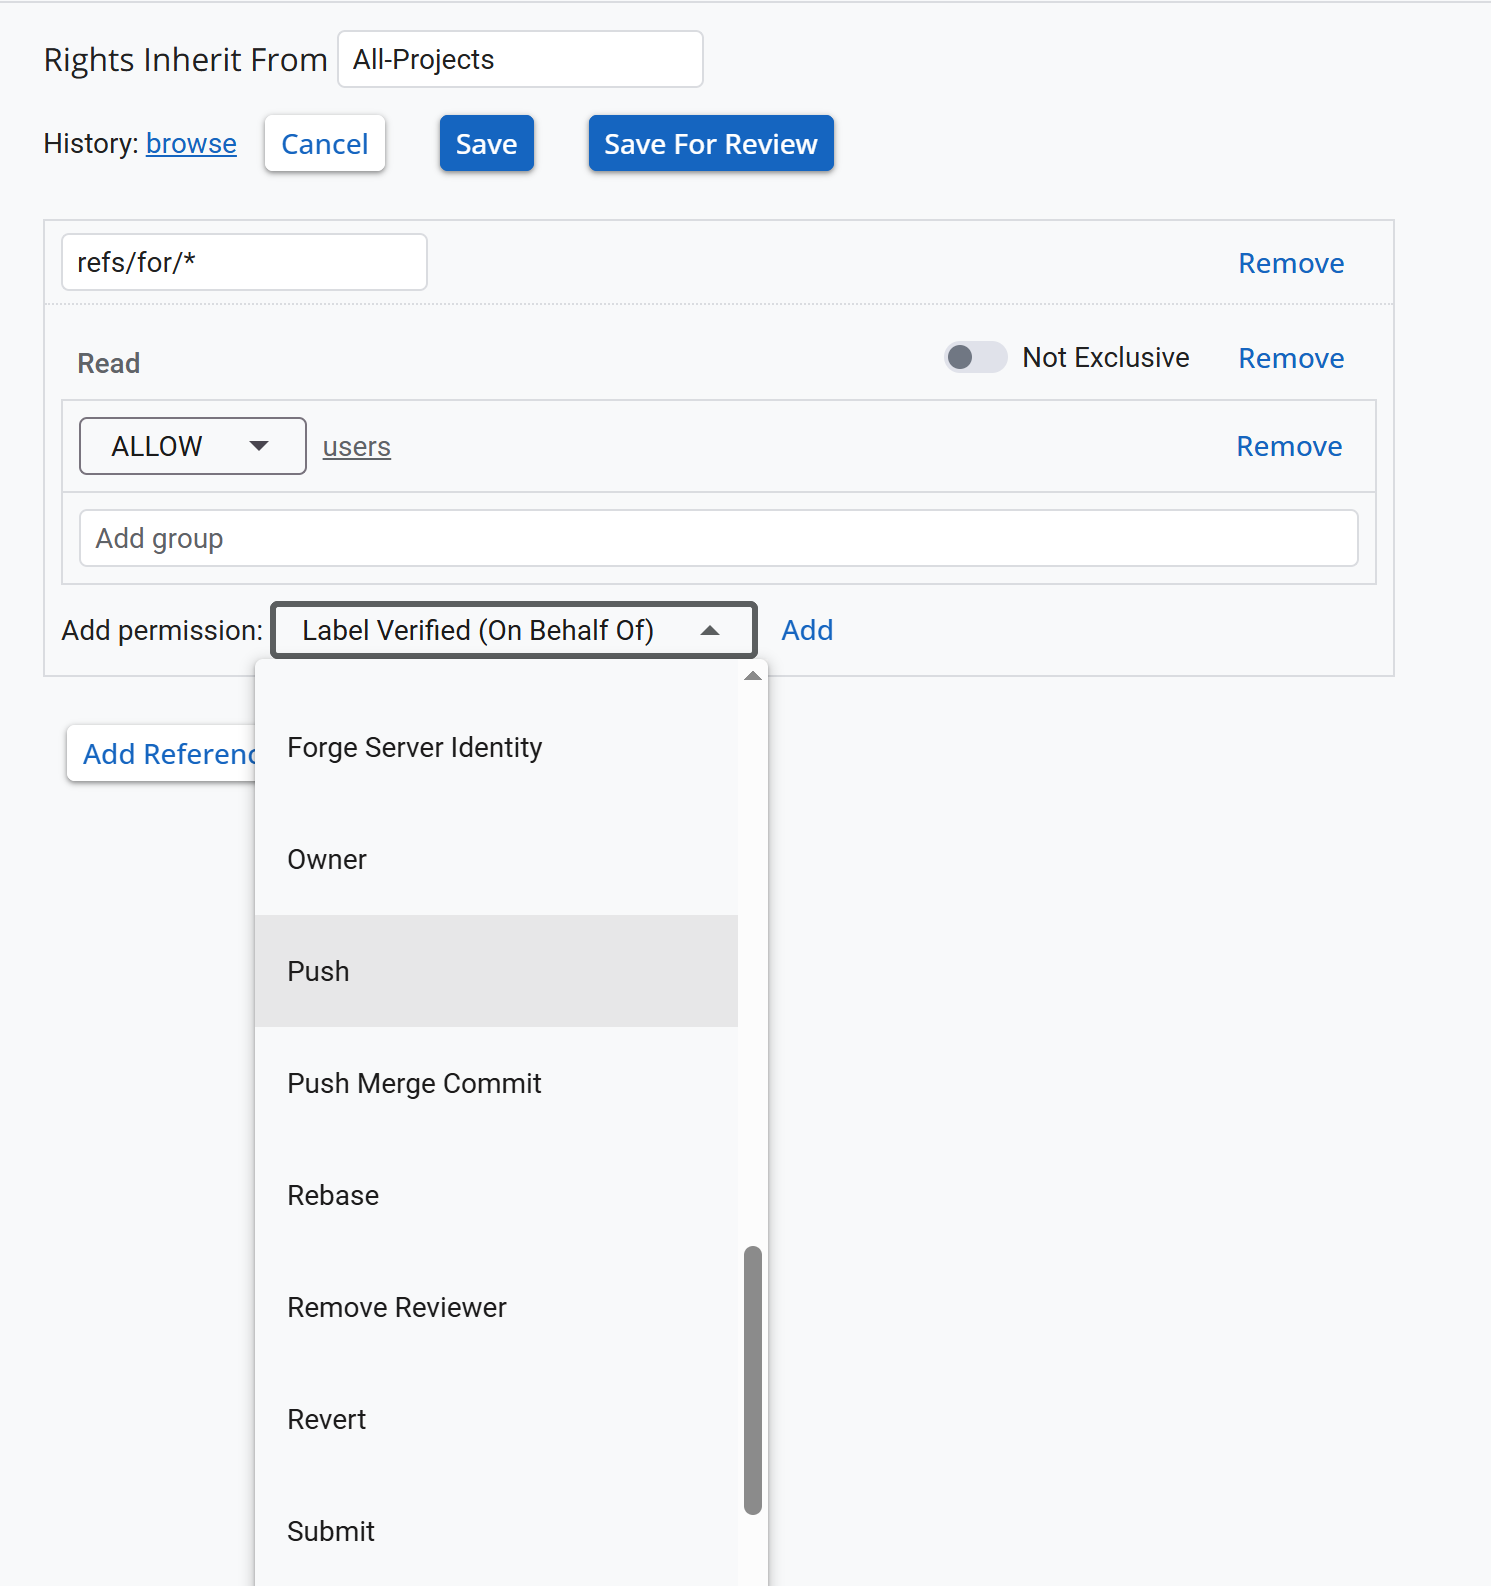This screenshot has width=1491, height=1586.
Task: Choose Forge Server Identity option
Action: tap(496, 748)
